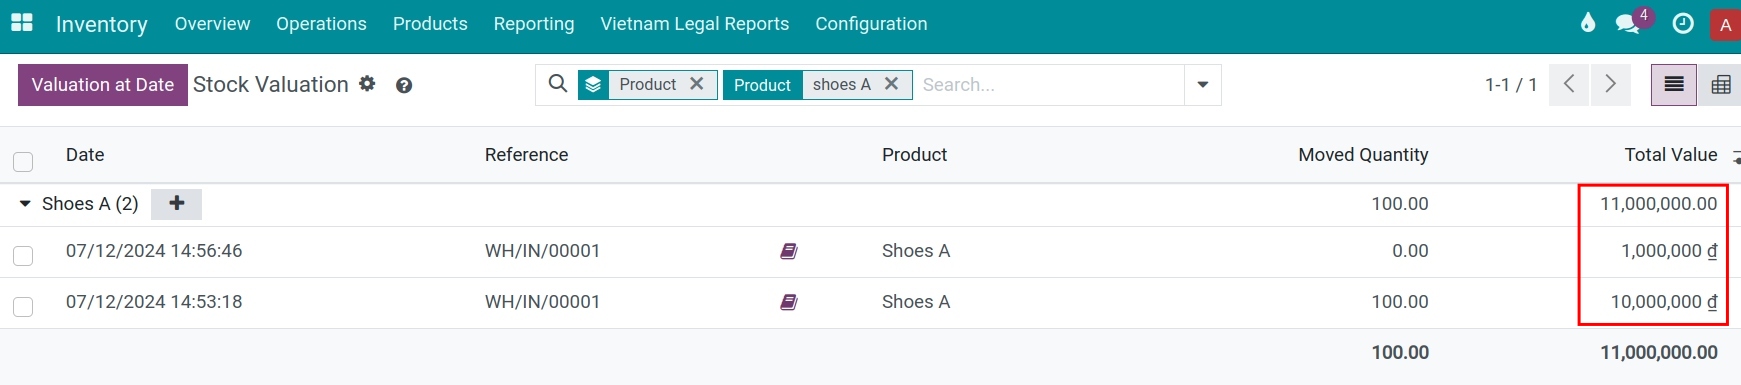Switch to pivot view
Image resolution: width=1741 pixels, height=385 pixels.
pos(1720,85)
